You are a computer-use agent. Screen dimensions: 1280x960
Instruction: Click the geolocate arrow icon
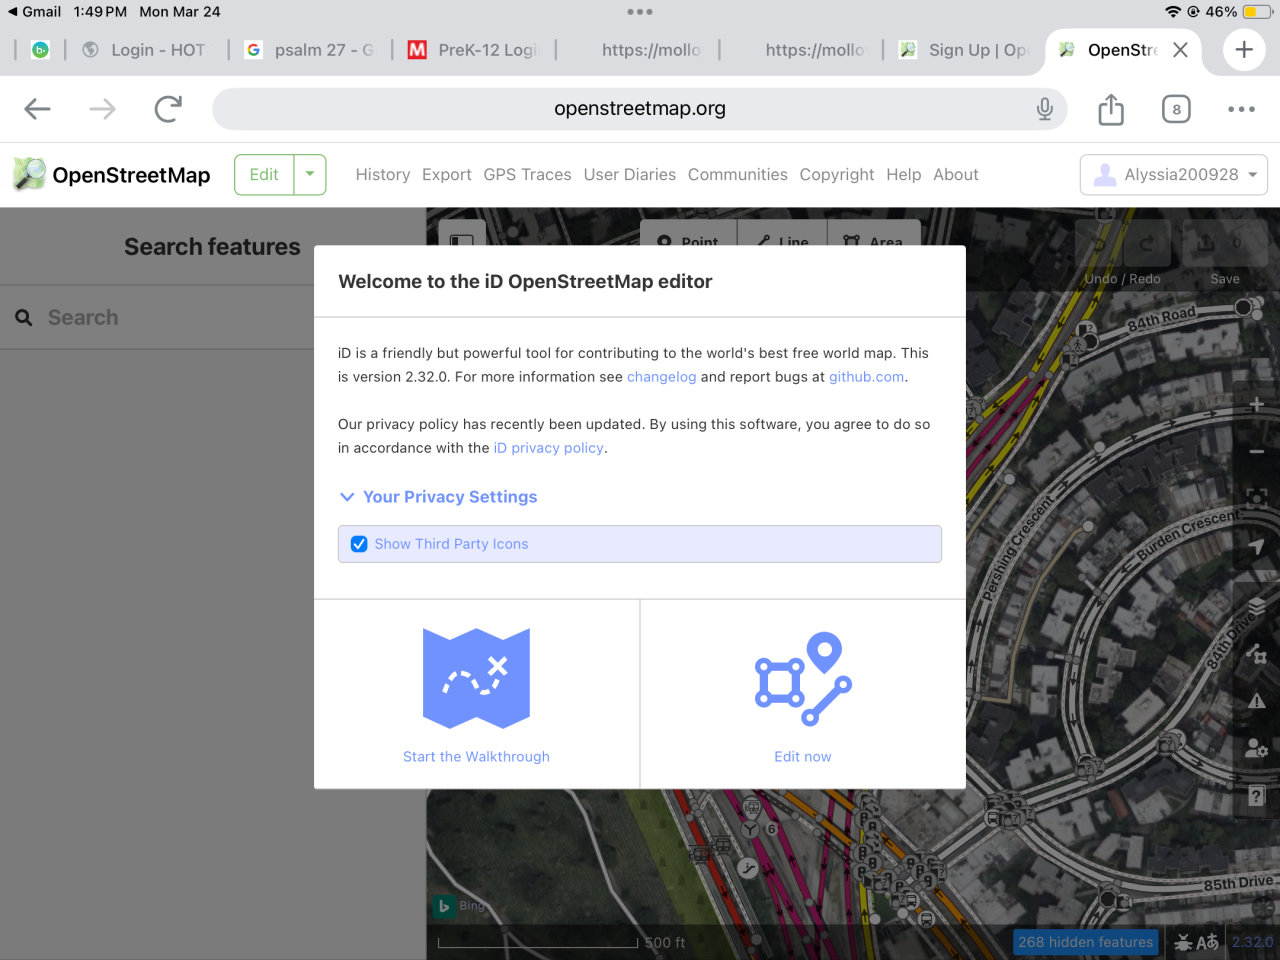tap(1257, 546)
